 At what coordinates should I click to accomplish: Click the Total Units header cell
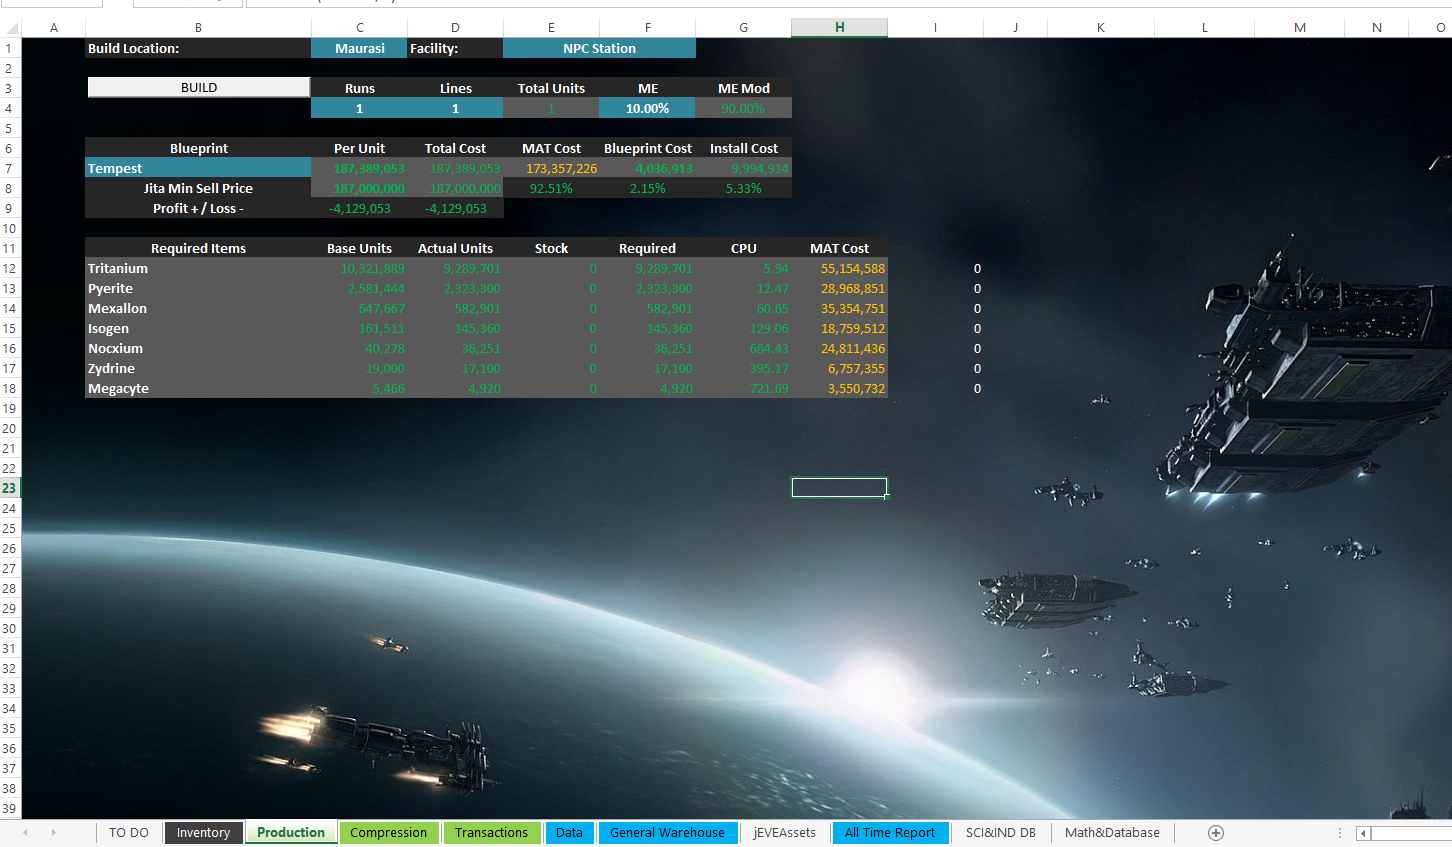click(x=551, y=88)
